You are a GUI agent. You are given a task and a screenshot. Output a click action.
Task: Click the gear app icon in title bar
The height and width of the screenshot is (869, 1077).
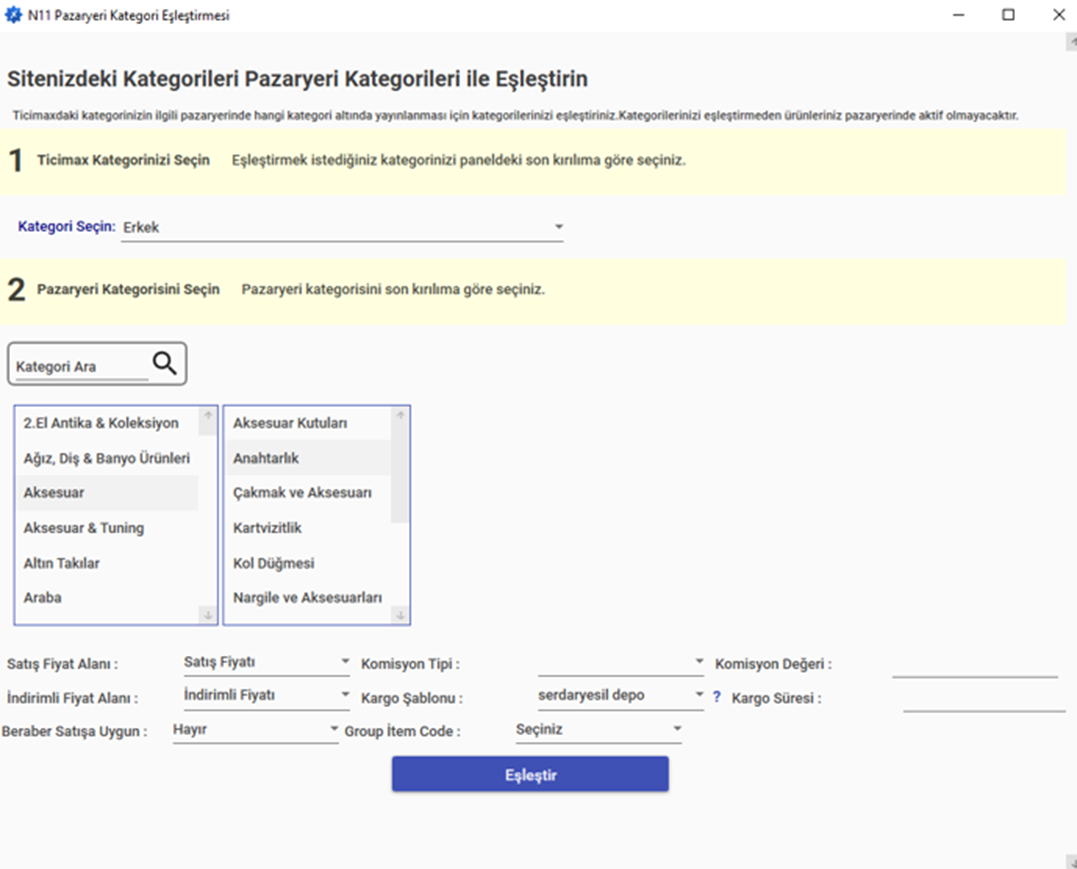13,14
